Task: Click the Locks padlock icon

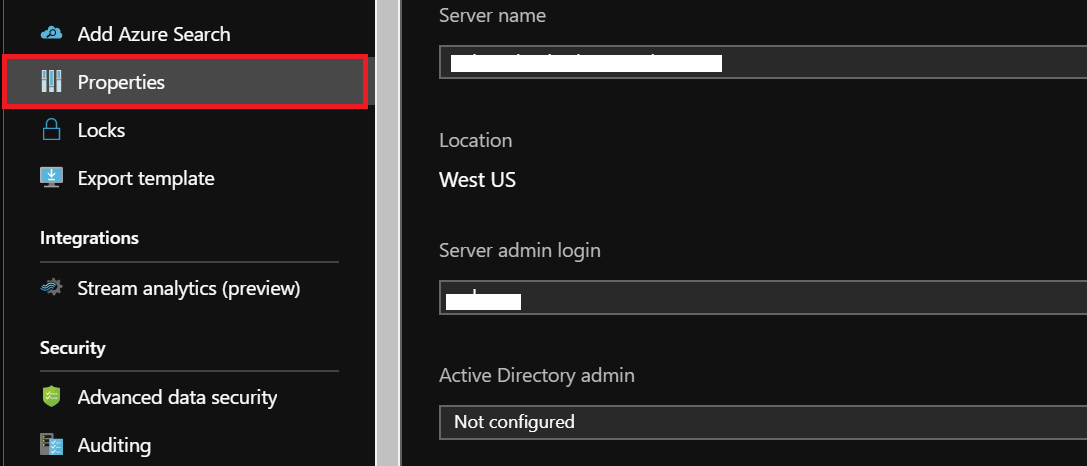Action: coord(51,130)
